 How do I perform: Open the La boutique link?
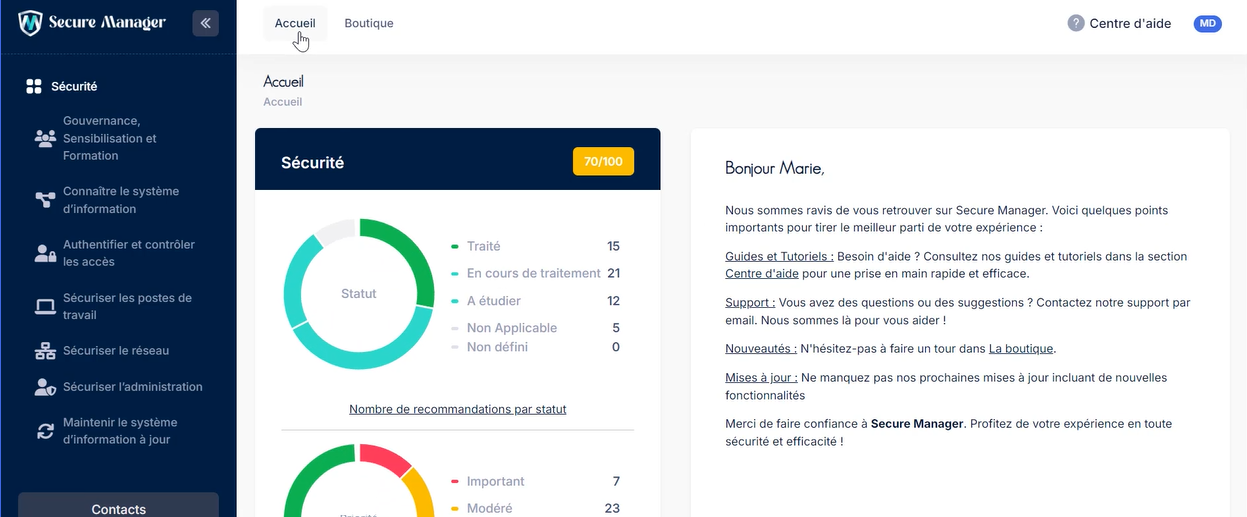coord(1021,348)
